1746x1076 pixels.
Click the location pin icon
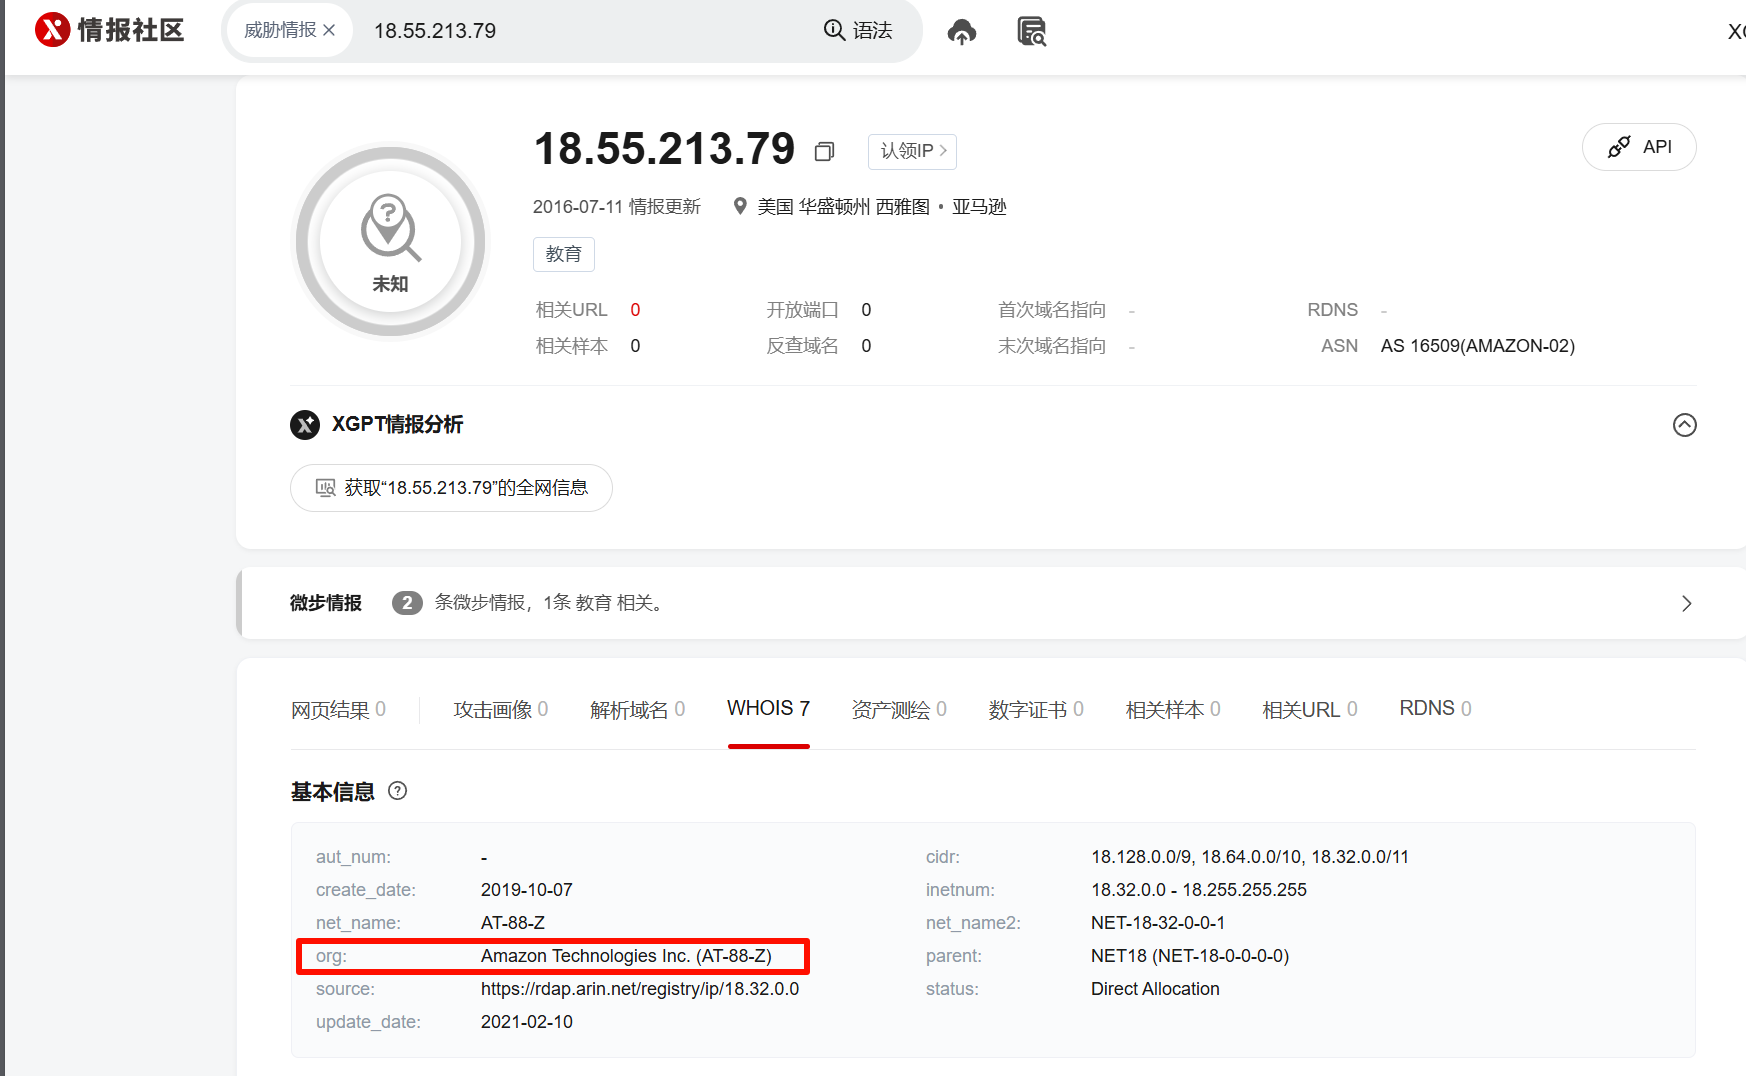point(740,206)
